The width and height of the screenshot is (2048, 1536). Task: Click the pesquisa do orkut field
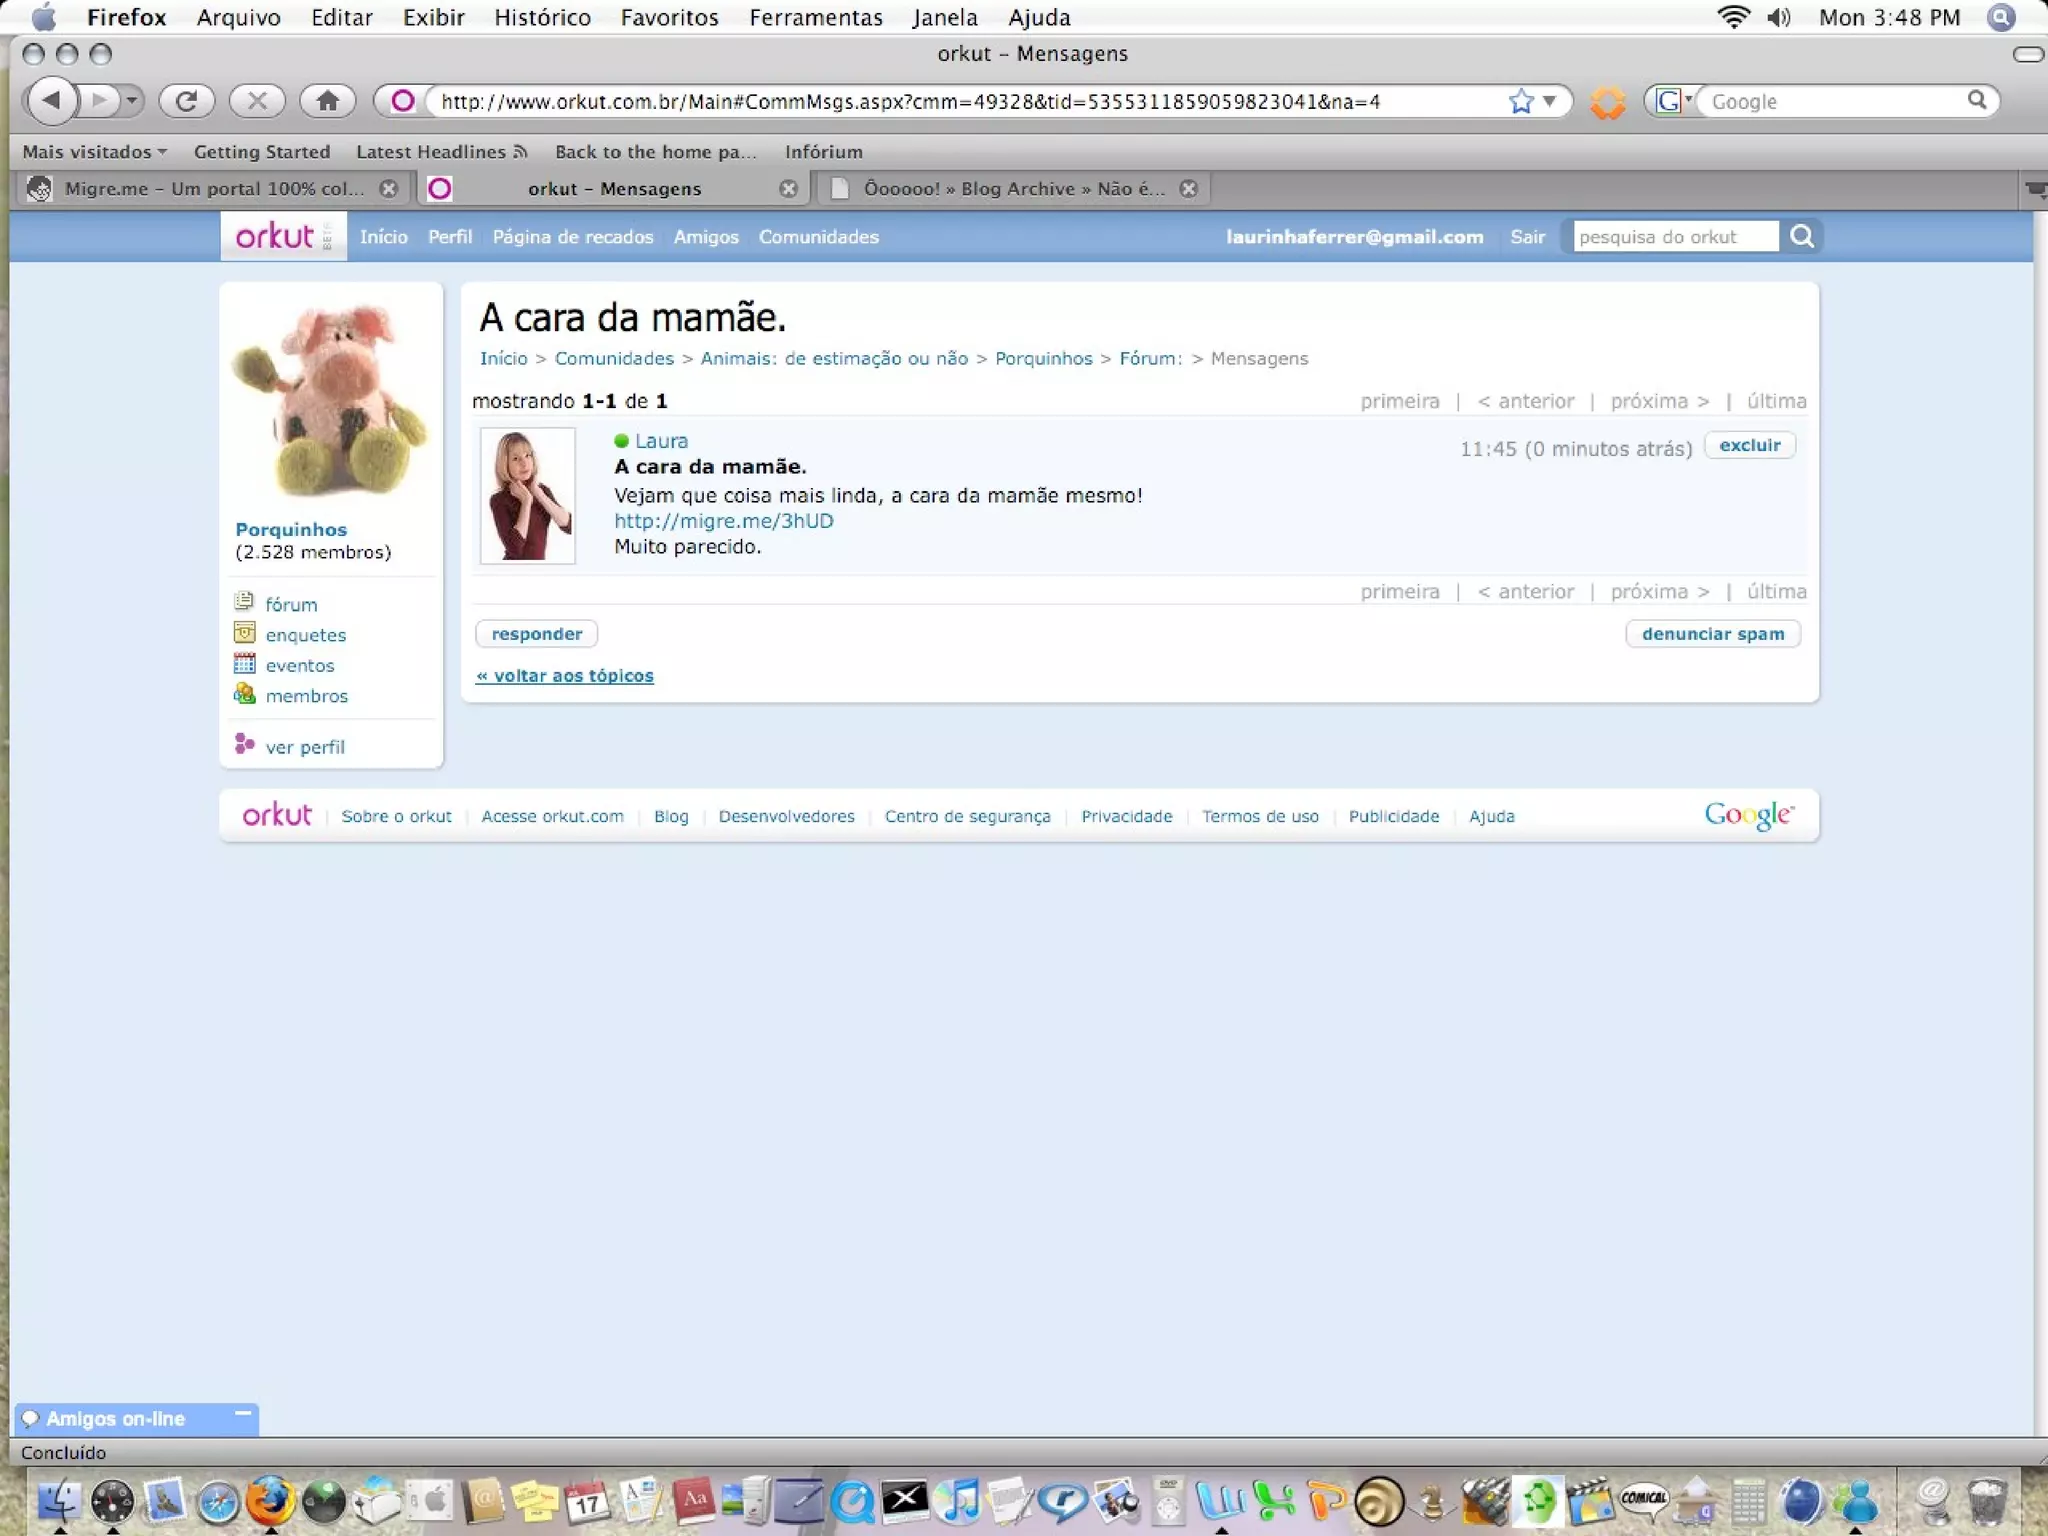[x=1674, y=237]
